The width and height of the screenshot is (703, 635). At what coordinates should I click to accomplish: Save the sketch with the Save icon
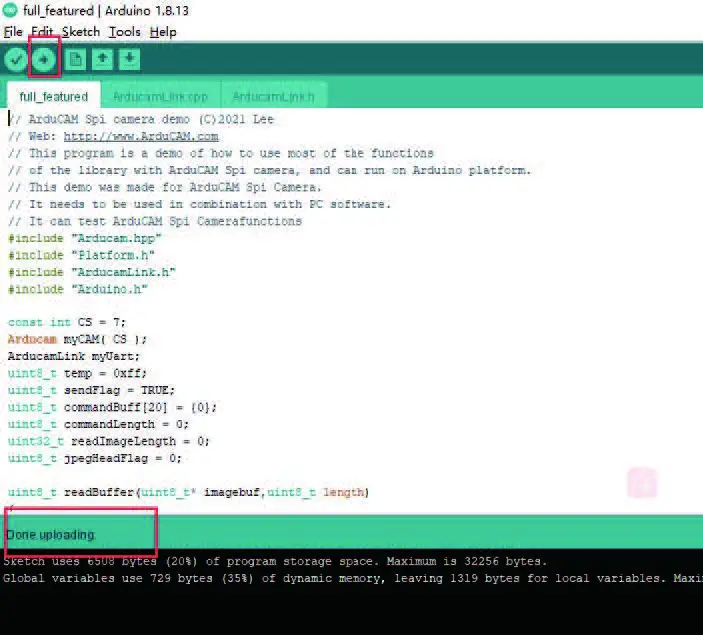(130, 59)
